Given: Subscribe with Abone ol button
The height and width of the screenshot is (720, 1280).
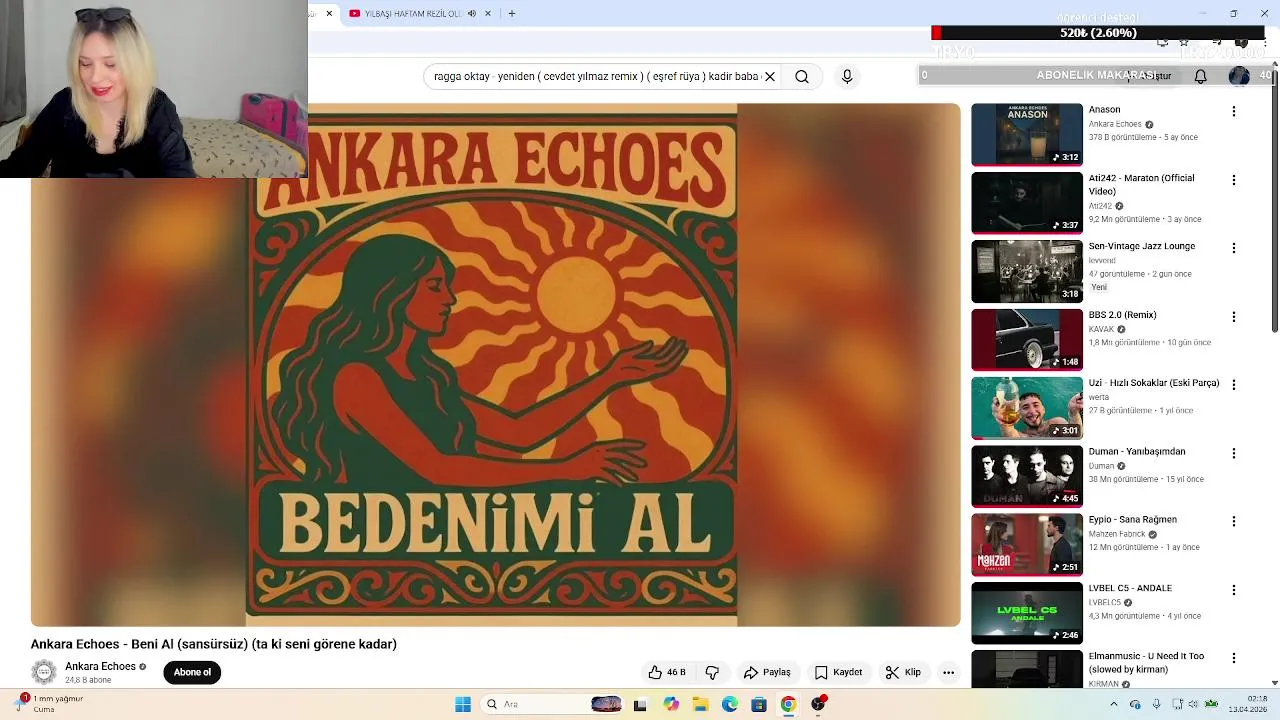Looking at the screenshot, I should [192, 672].
